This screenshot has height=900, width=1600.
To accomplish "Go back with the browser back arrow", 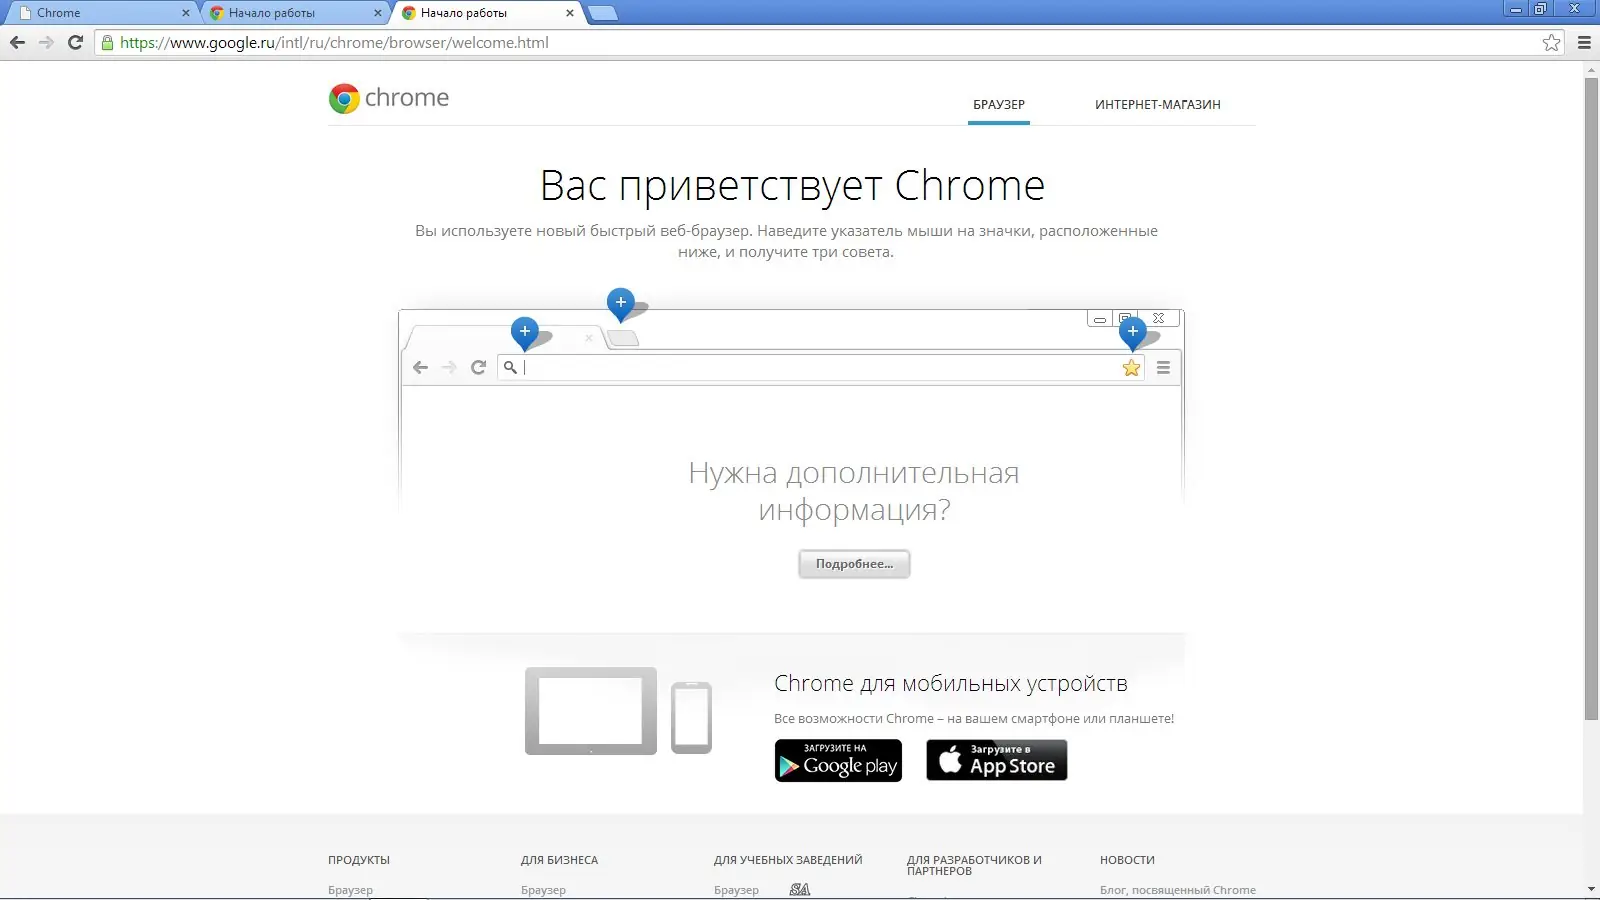I will 17,42.
